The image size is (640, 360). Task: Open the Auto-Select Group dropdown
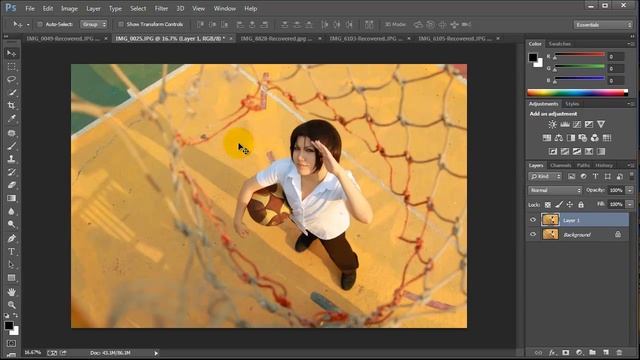[93, 24]
